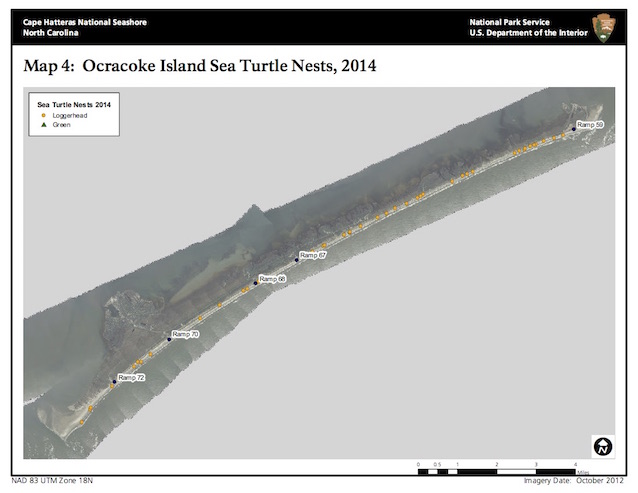Screen dimensions: 638x493
Task: Click 'U.S. Department of the Interior' text
Action: [529, 33]
